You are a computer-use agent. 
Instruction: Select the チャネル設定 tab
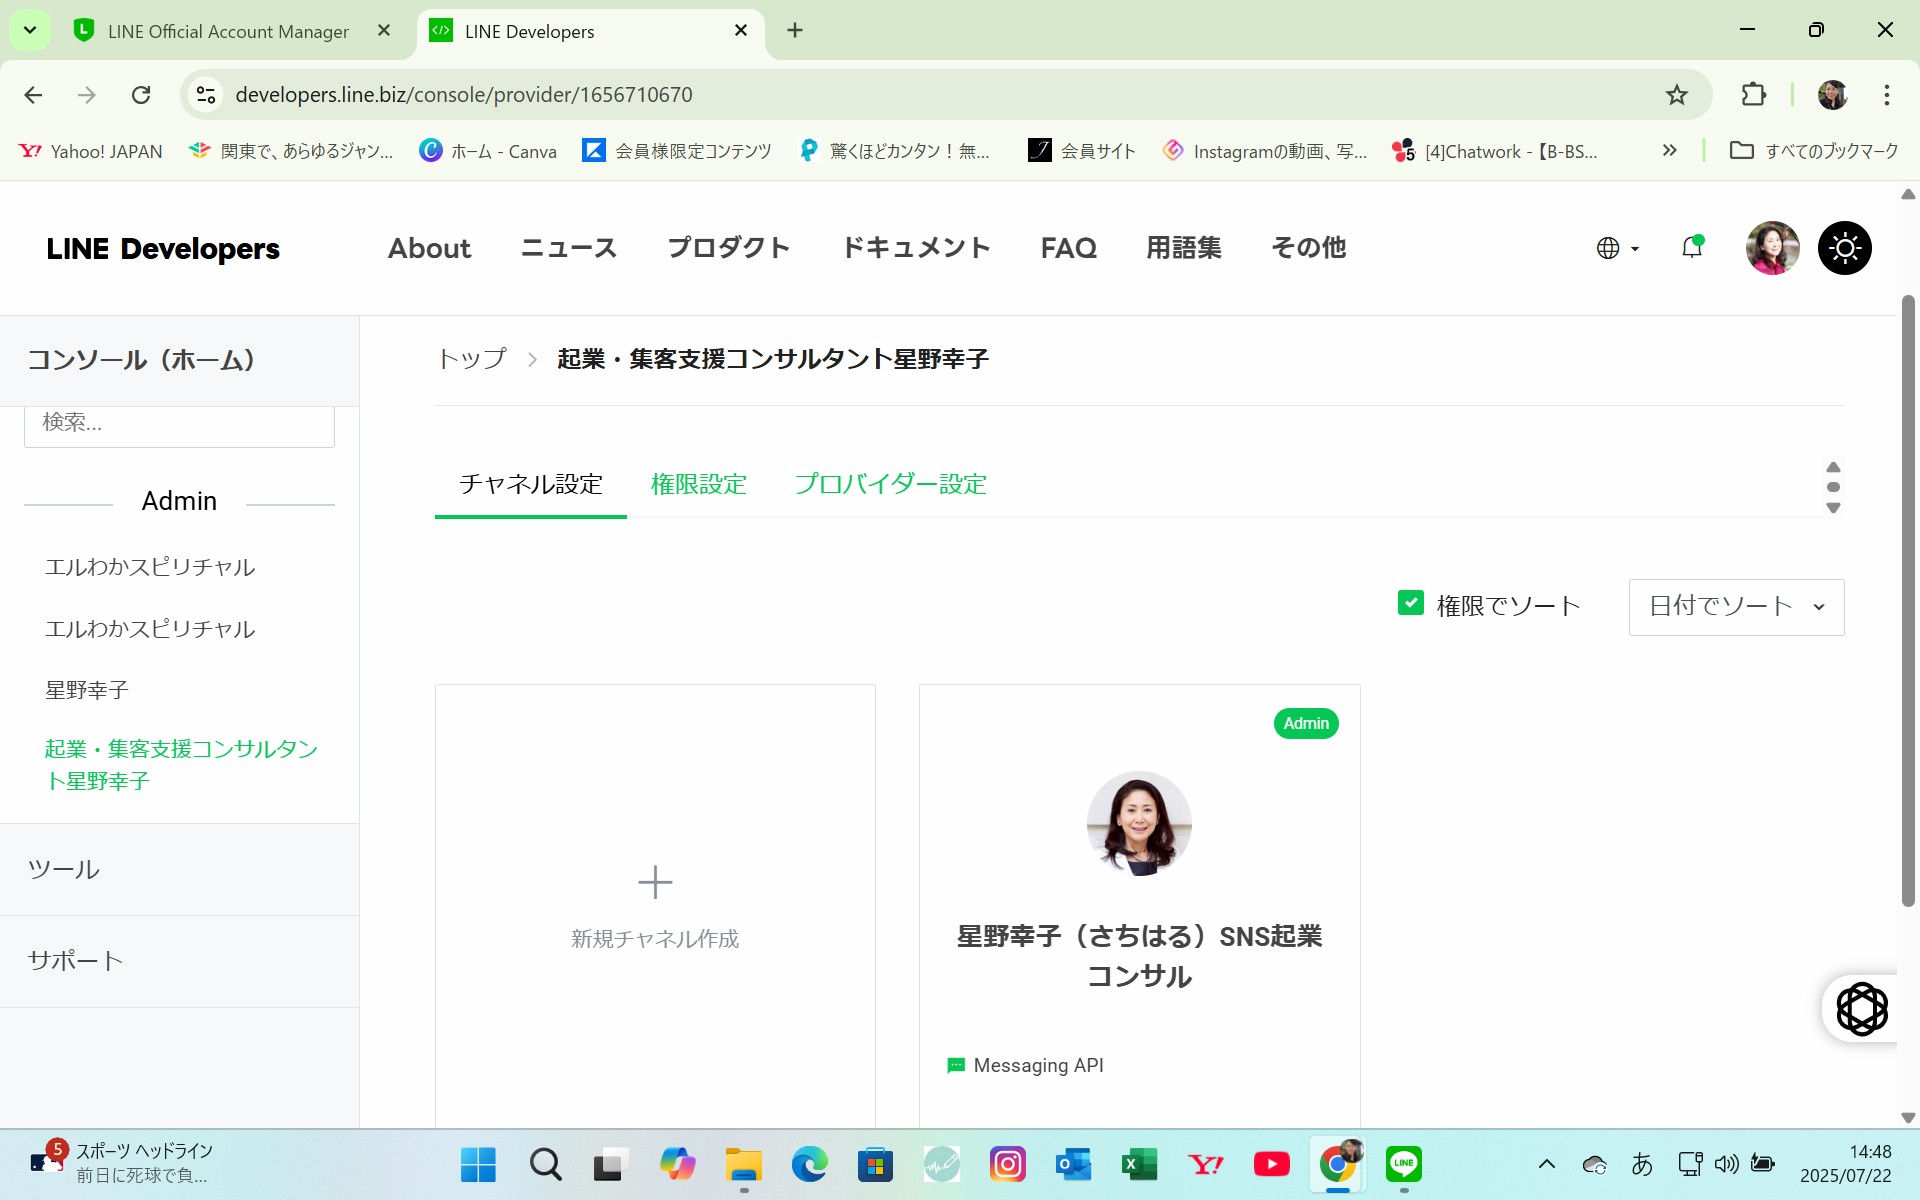pyautogui.click(x=531, y=484)
